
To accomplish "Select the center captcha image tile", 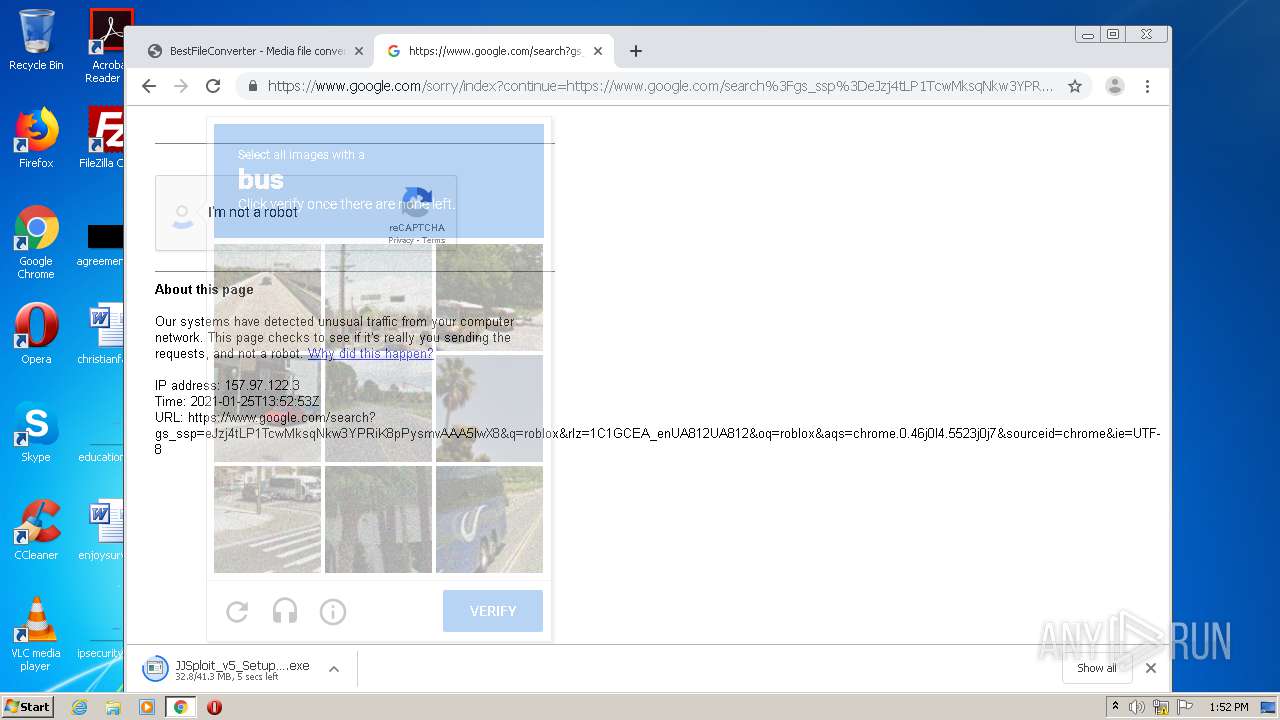I will pos(378,408).
